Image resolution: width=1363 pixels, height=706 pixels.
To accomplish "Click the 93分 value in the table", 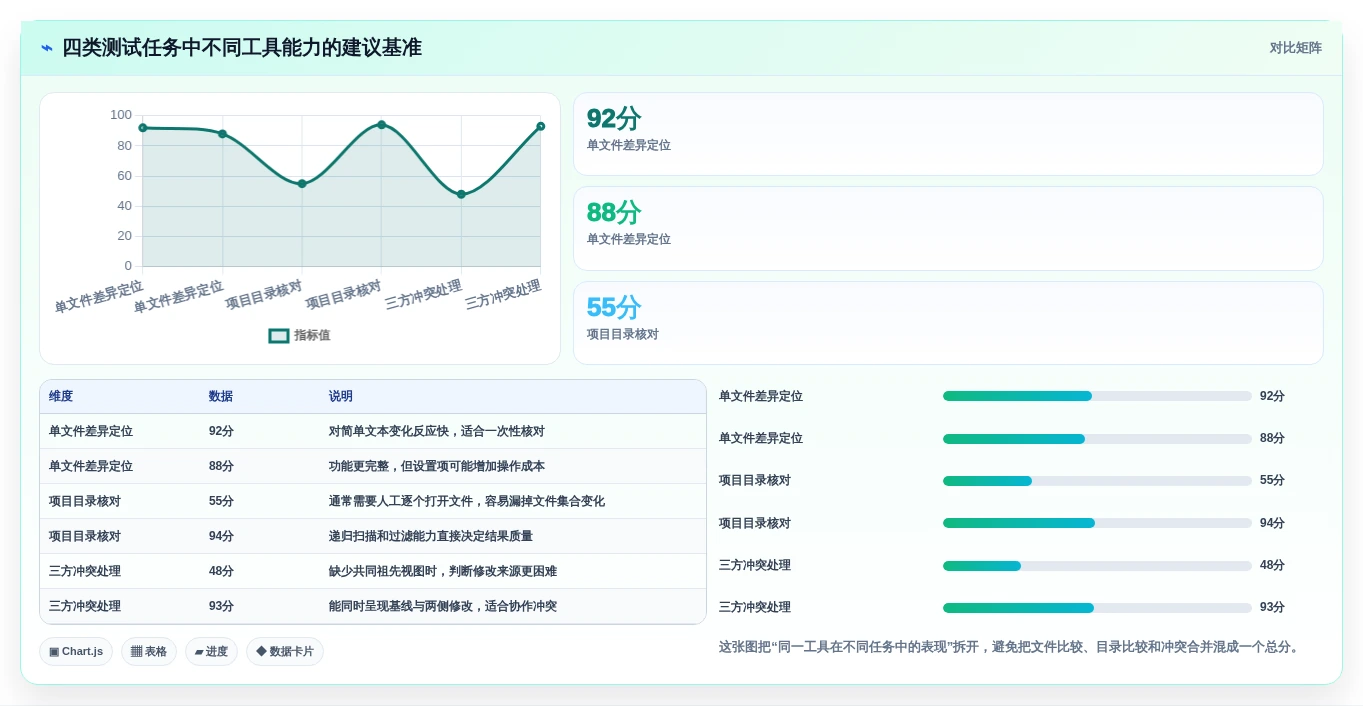I will [221, 607].
